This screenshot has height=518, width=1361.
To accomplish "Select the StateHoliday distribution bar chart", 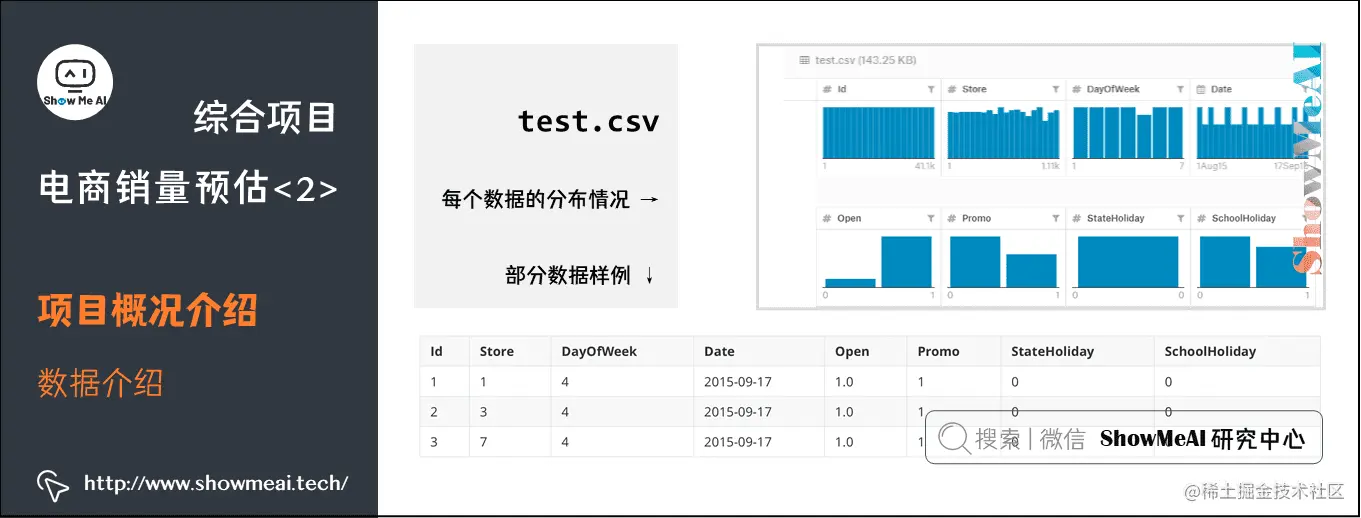I will tap(1127, 262).
